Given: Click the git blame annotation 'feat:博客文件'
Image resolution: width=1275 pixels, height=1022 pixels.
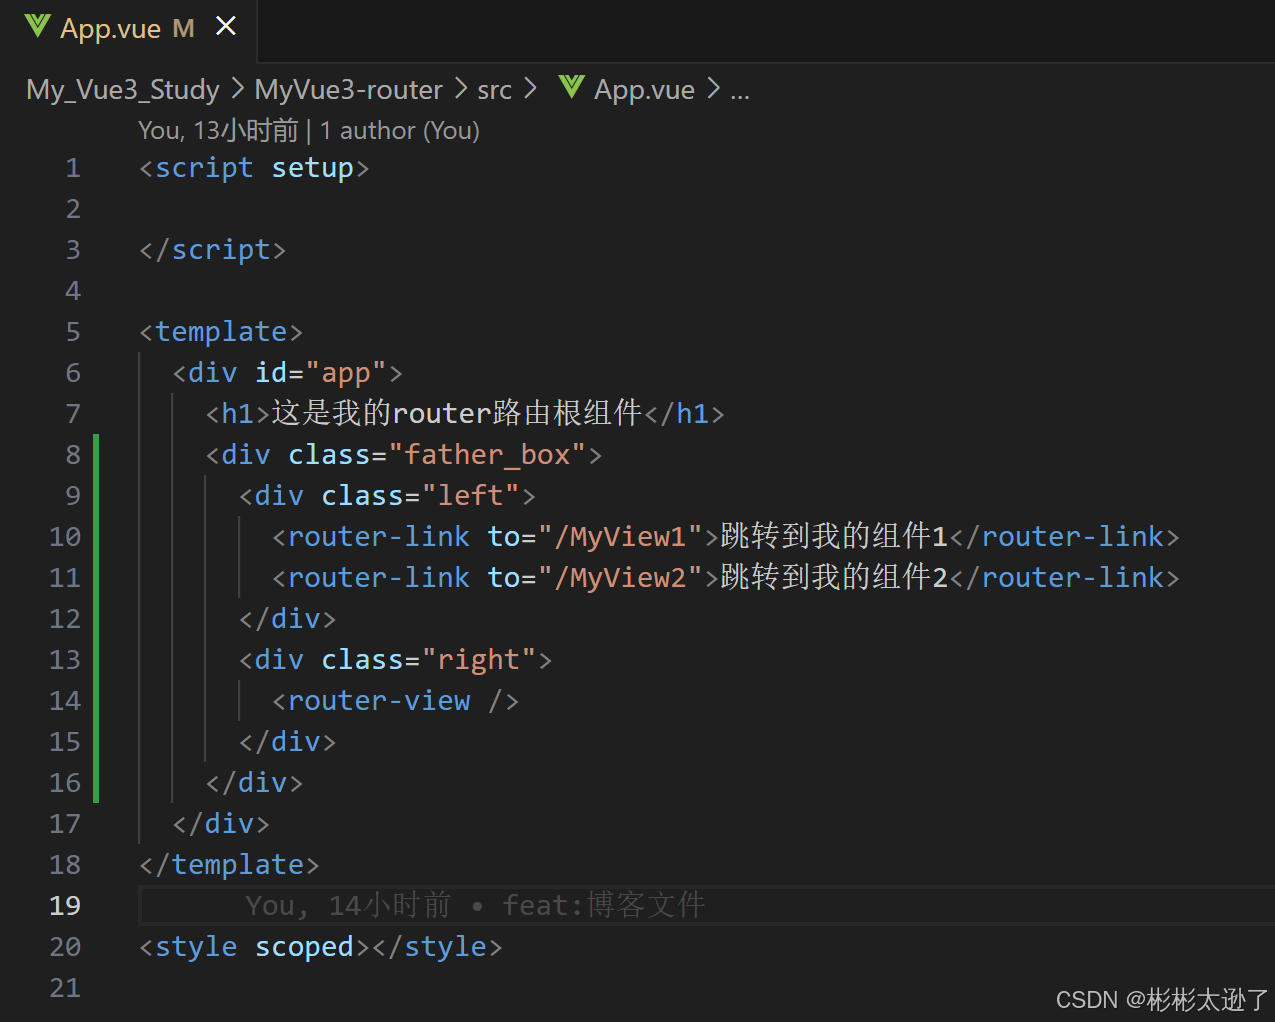Looking at the screenshot, I should pos(604,906).
